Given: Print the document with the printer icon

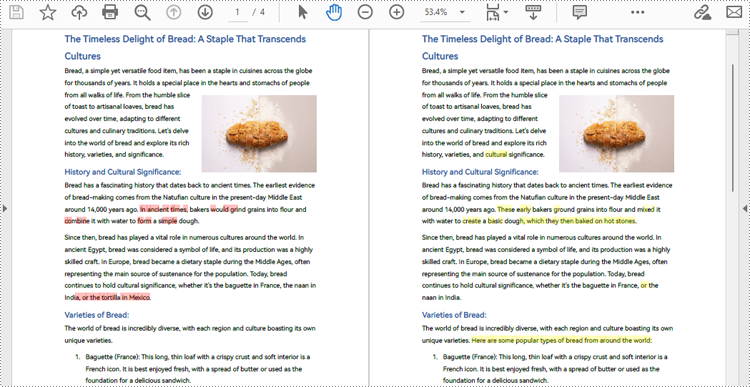Looking at the screenshot, I should coord(110,12).
